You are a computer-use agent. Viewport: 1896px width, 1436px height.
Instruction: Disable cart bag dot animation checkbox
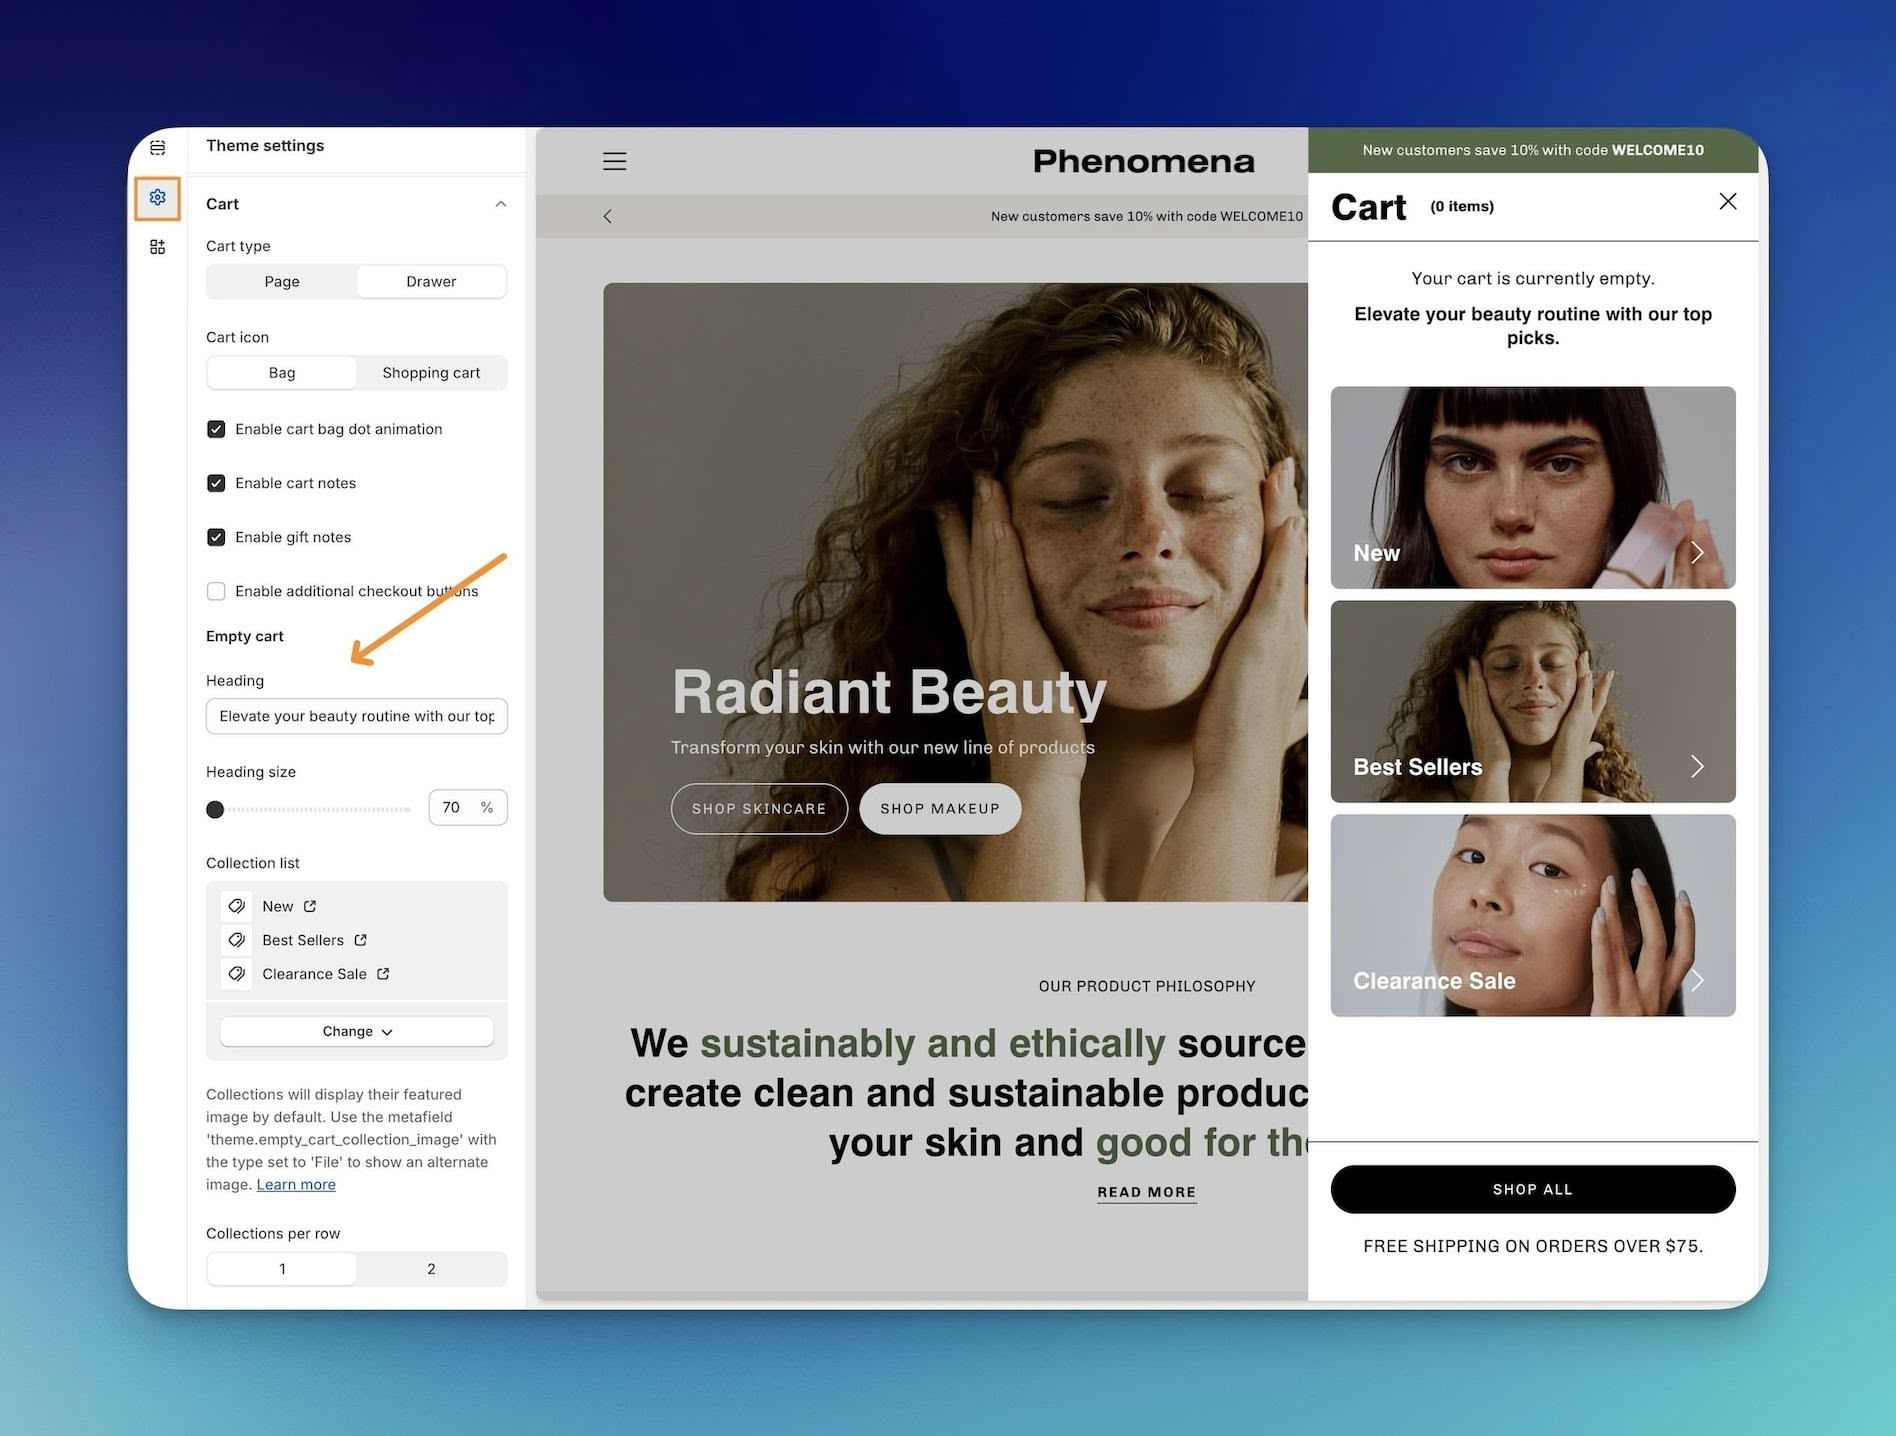[x=216, y=429]
